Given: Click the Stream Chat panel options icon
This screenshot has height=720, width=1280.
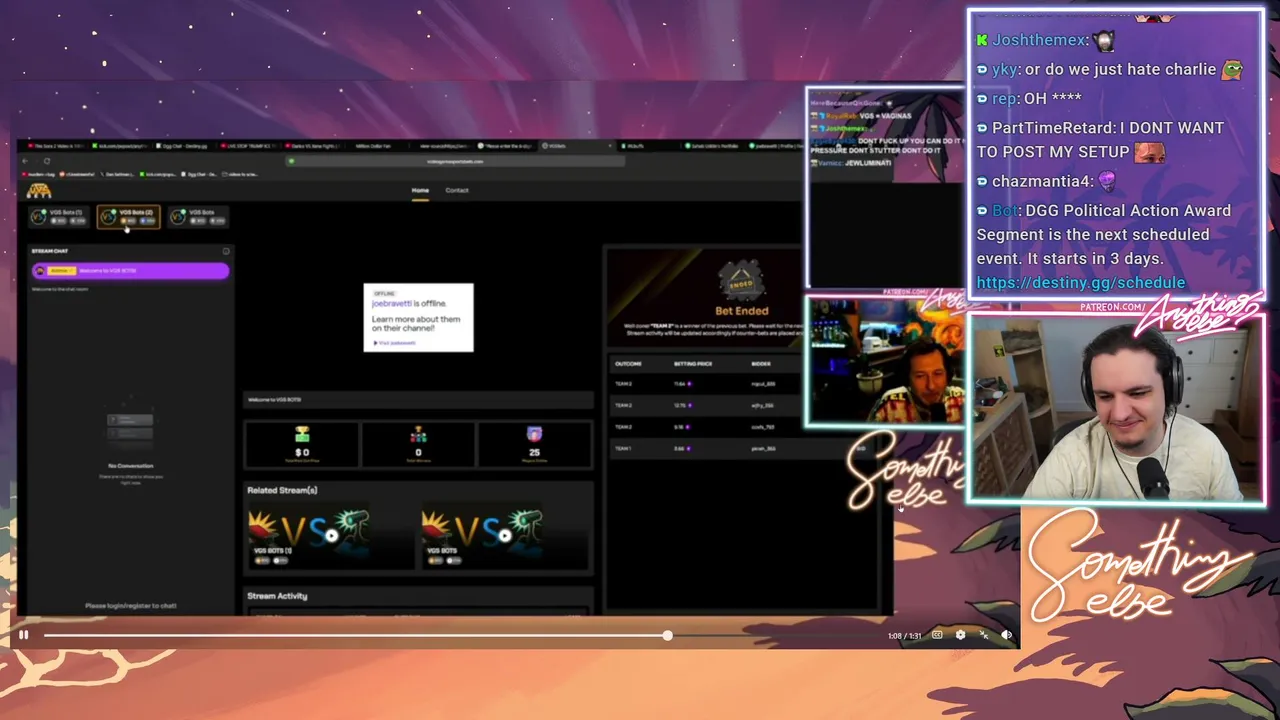Looking at the screenshot, I should pyautogui.click(x=226, y=251).
